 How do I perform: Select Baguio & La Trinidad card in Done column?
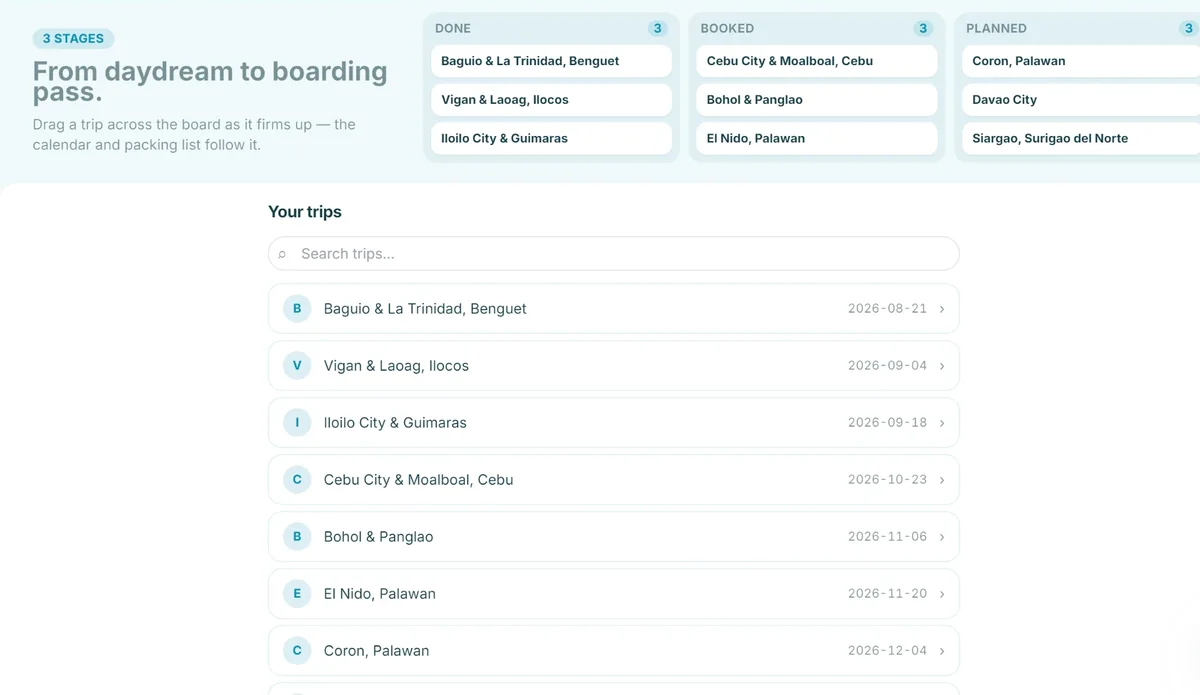552,61
